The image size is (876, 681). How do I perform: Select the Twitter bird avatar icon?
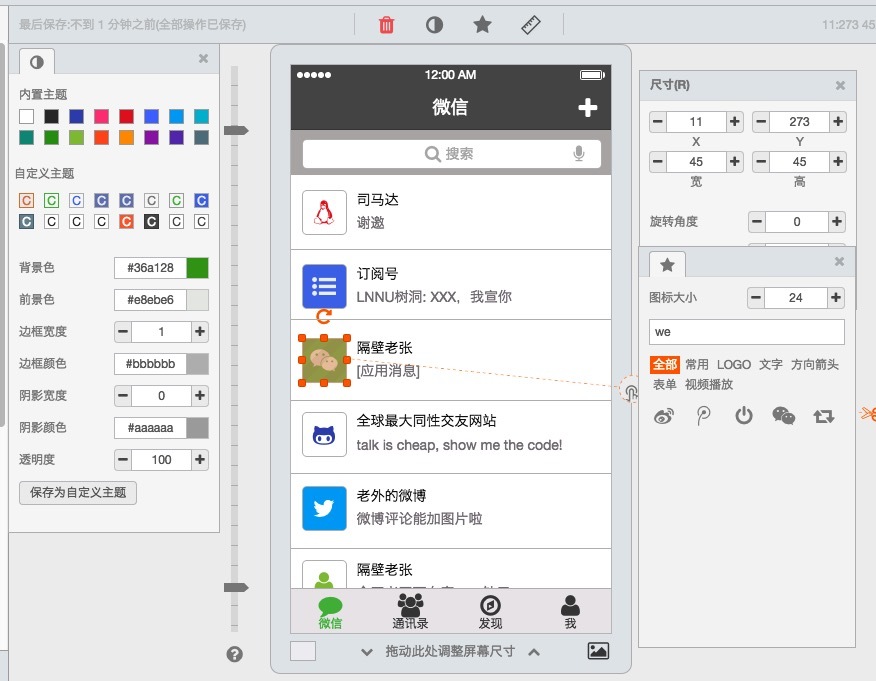tap(324, 508)
